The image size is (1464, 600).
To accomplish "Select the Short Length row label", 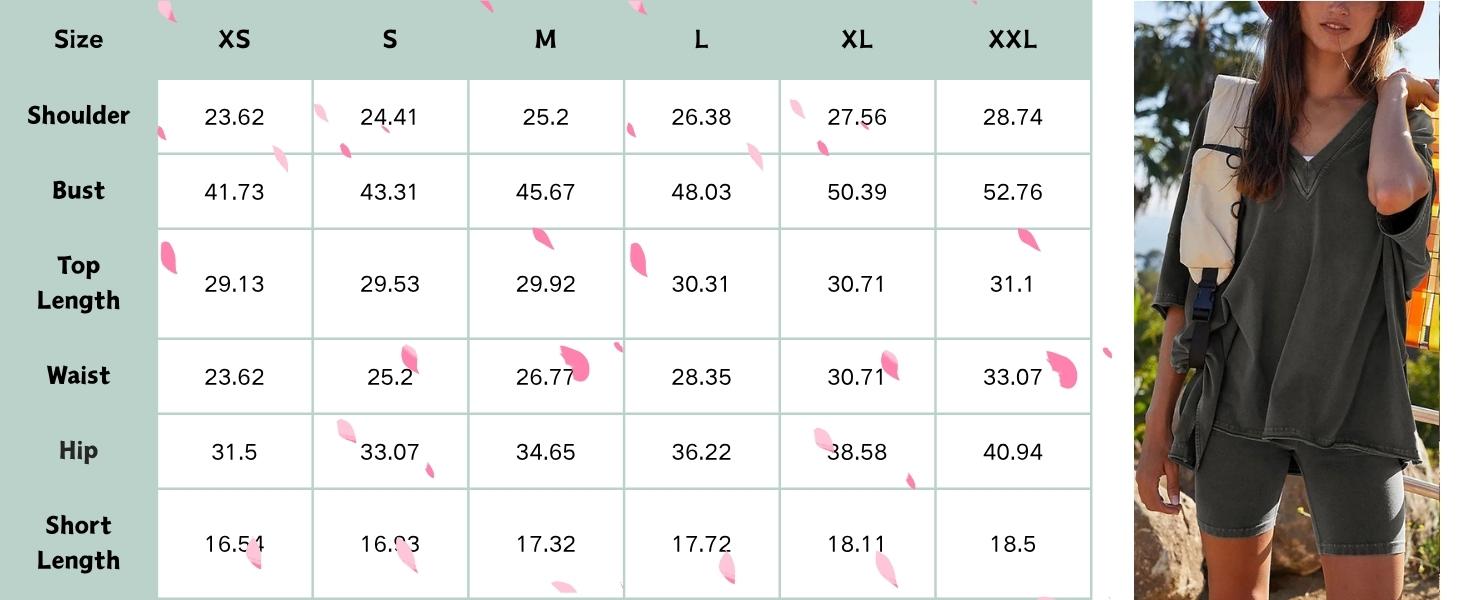I will 78,543.
